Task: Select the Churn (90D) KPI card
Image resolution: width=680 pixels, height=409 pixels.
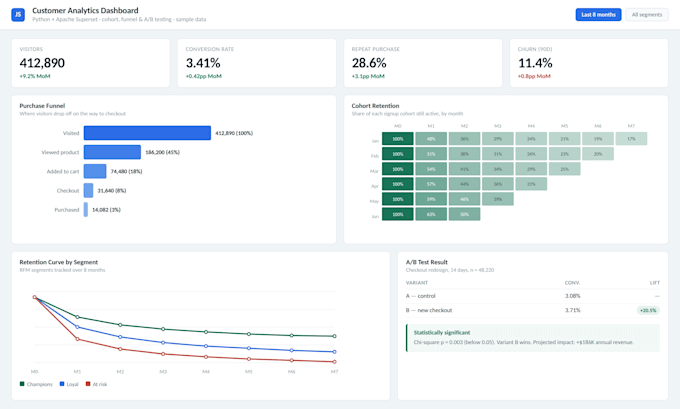Action: click(589, 63)
